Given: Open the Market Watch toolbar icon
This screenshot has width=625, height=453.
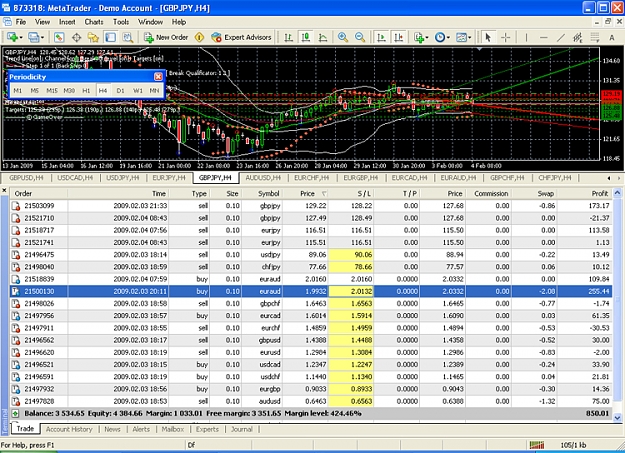Looking at the screenshot, I should pos(59,37).
